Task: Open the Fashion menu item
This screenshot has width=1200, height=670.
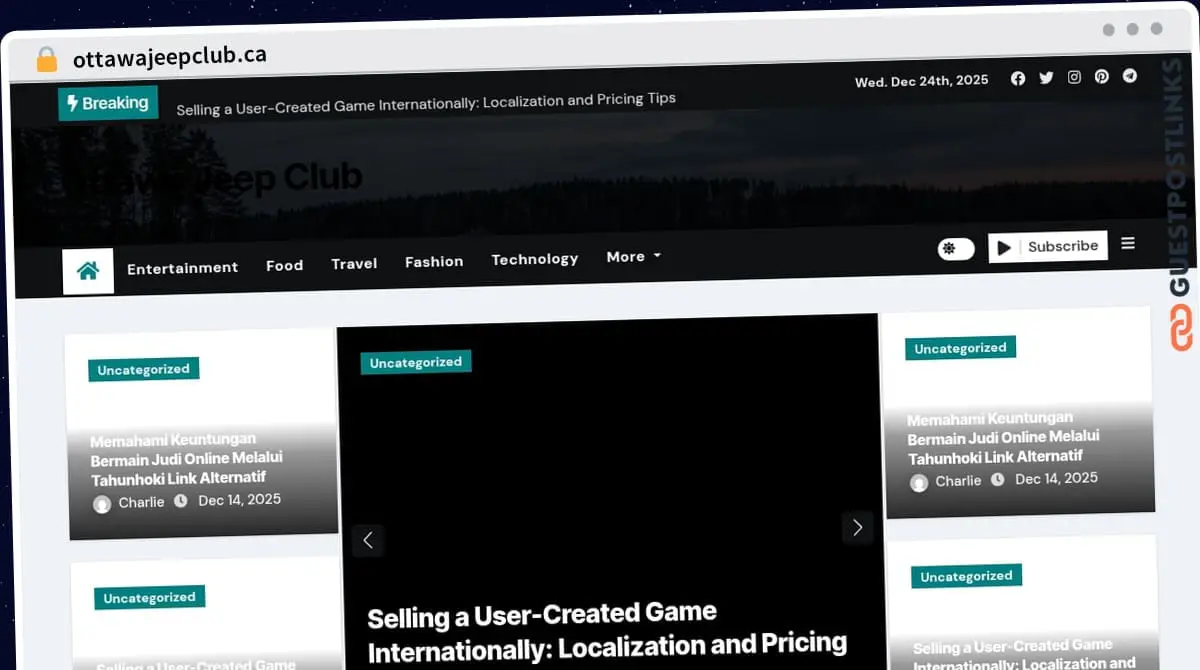Action: (x=434, y=262)
